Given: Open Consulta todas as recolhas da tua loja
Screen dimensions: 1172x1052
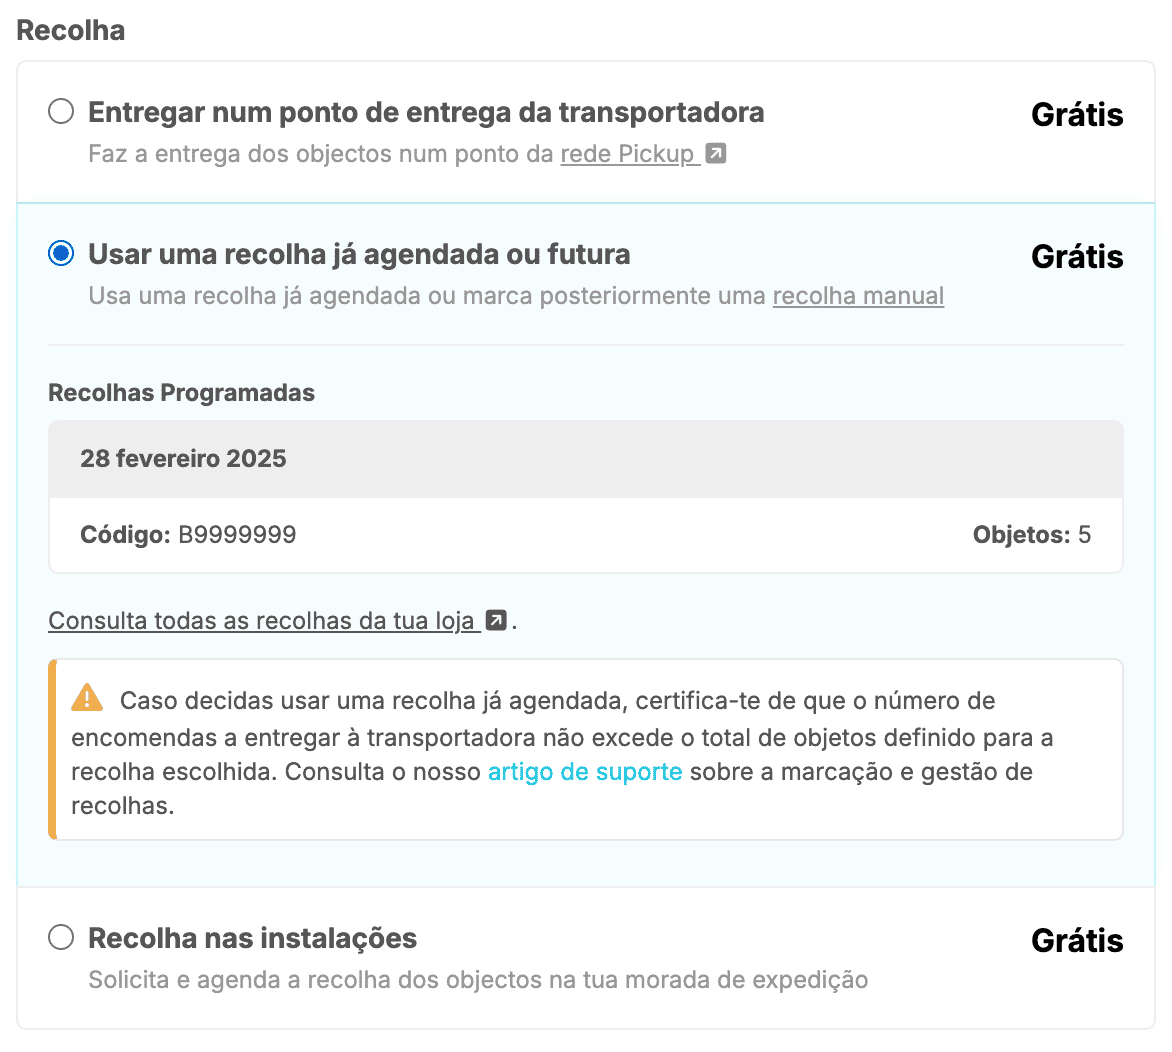Looking at the screenshot, I should (261, 621).
